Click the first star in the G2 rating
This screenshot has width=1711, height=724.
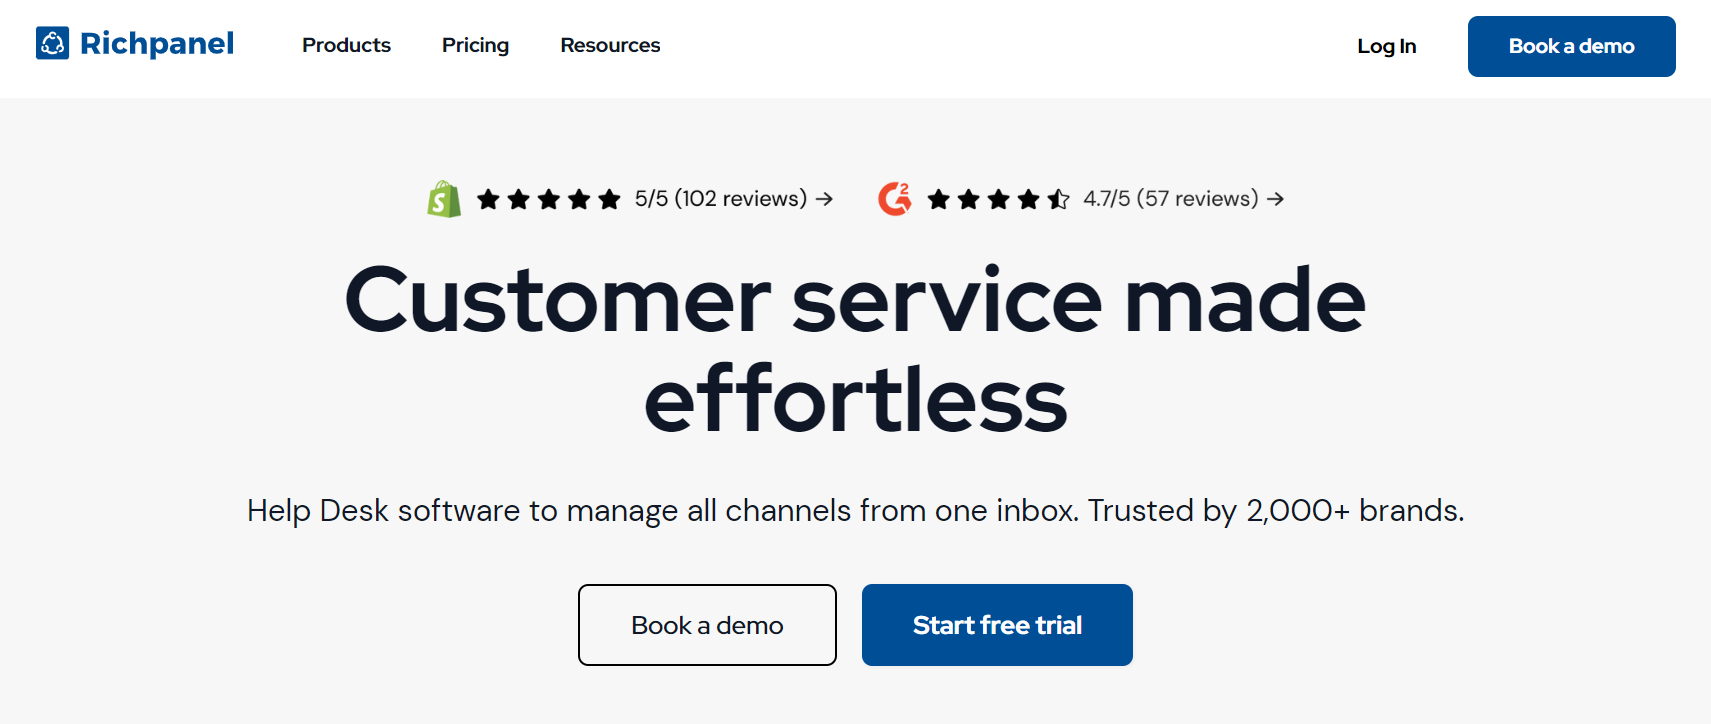pyautogui.click(x=938, y=199)
